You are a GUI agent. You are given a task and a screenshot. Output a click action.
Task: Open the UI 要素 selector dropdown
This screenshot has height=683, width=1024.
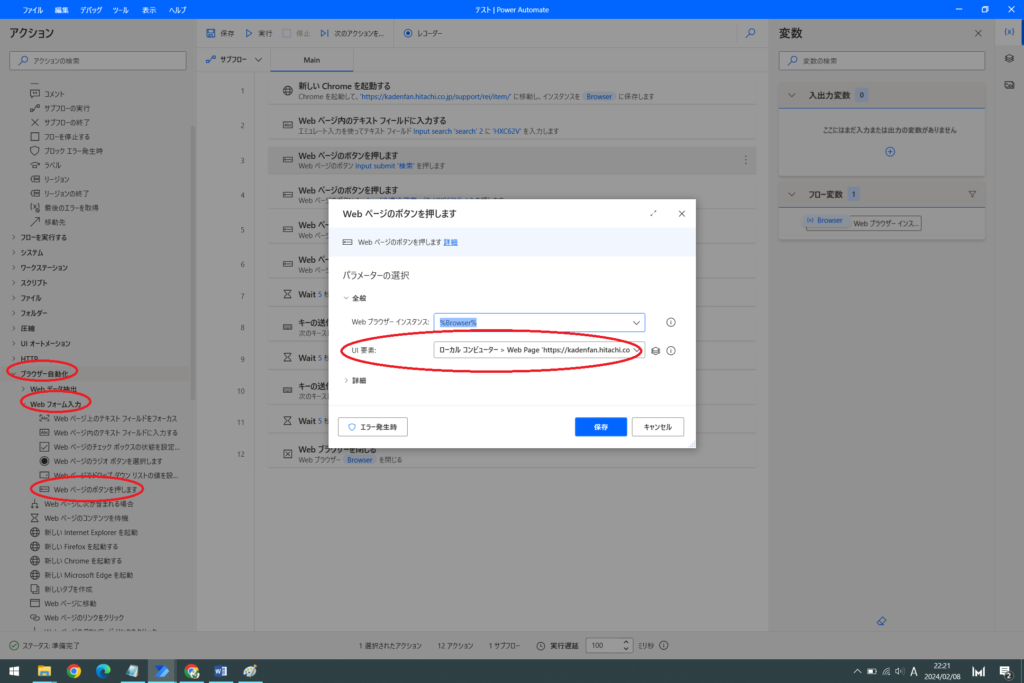[637, 350]
